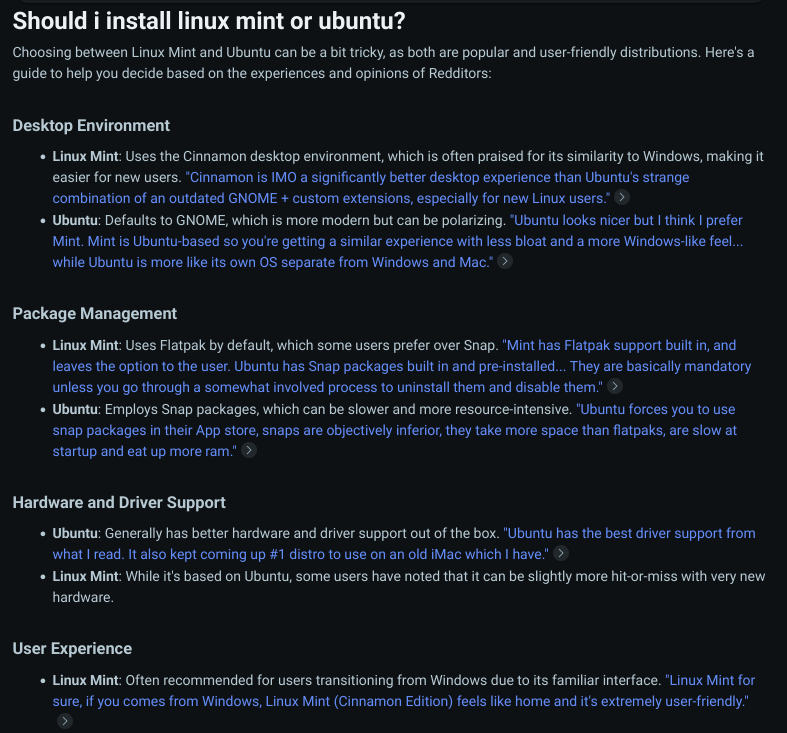Click bold "Linux Mint" label under Desktop Environment
The width and height of the screenshot is (787, 733).
click(86, 156)
